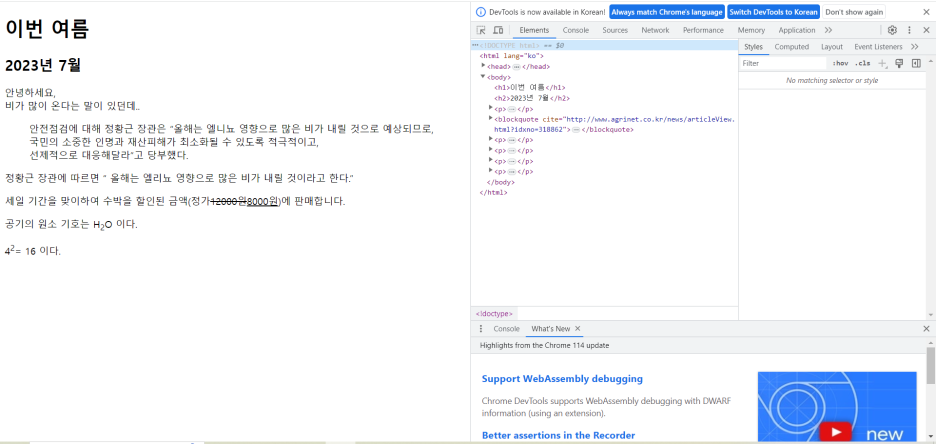
Task: Expand the collapsed ellipsis inside head tag
Action: click(516, 67)
